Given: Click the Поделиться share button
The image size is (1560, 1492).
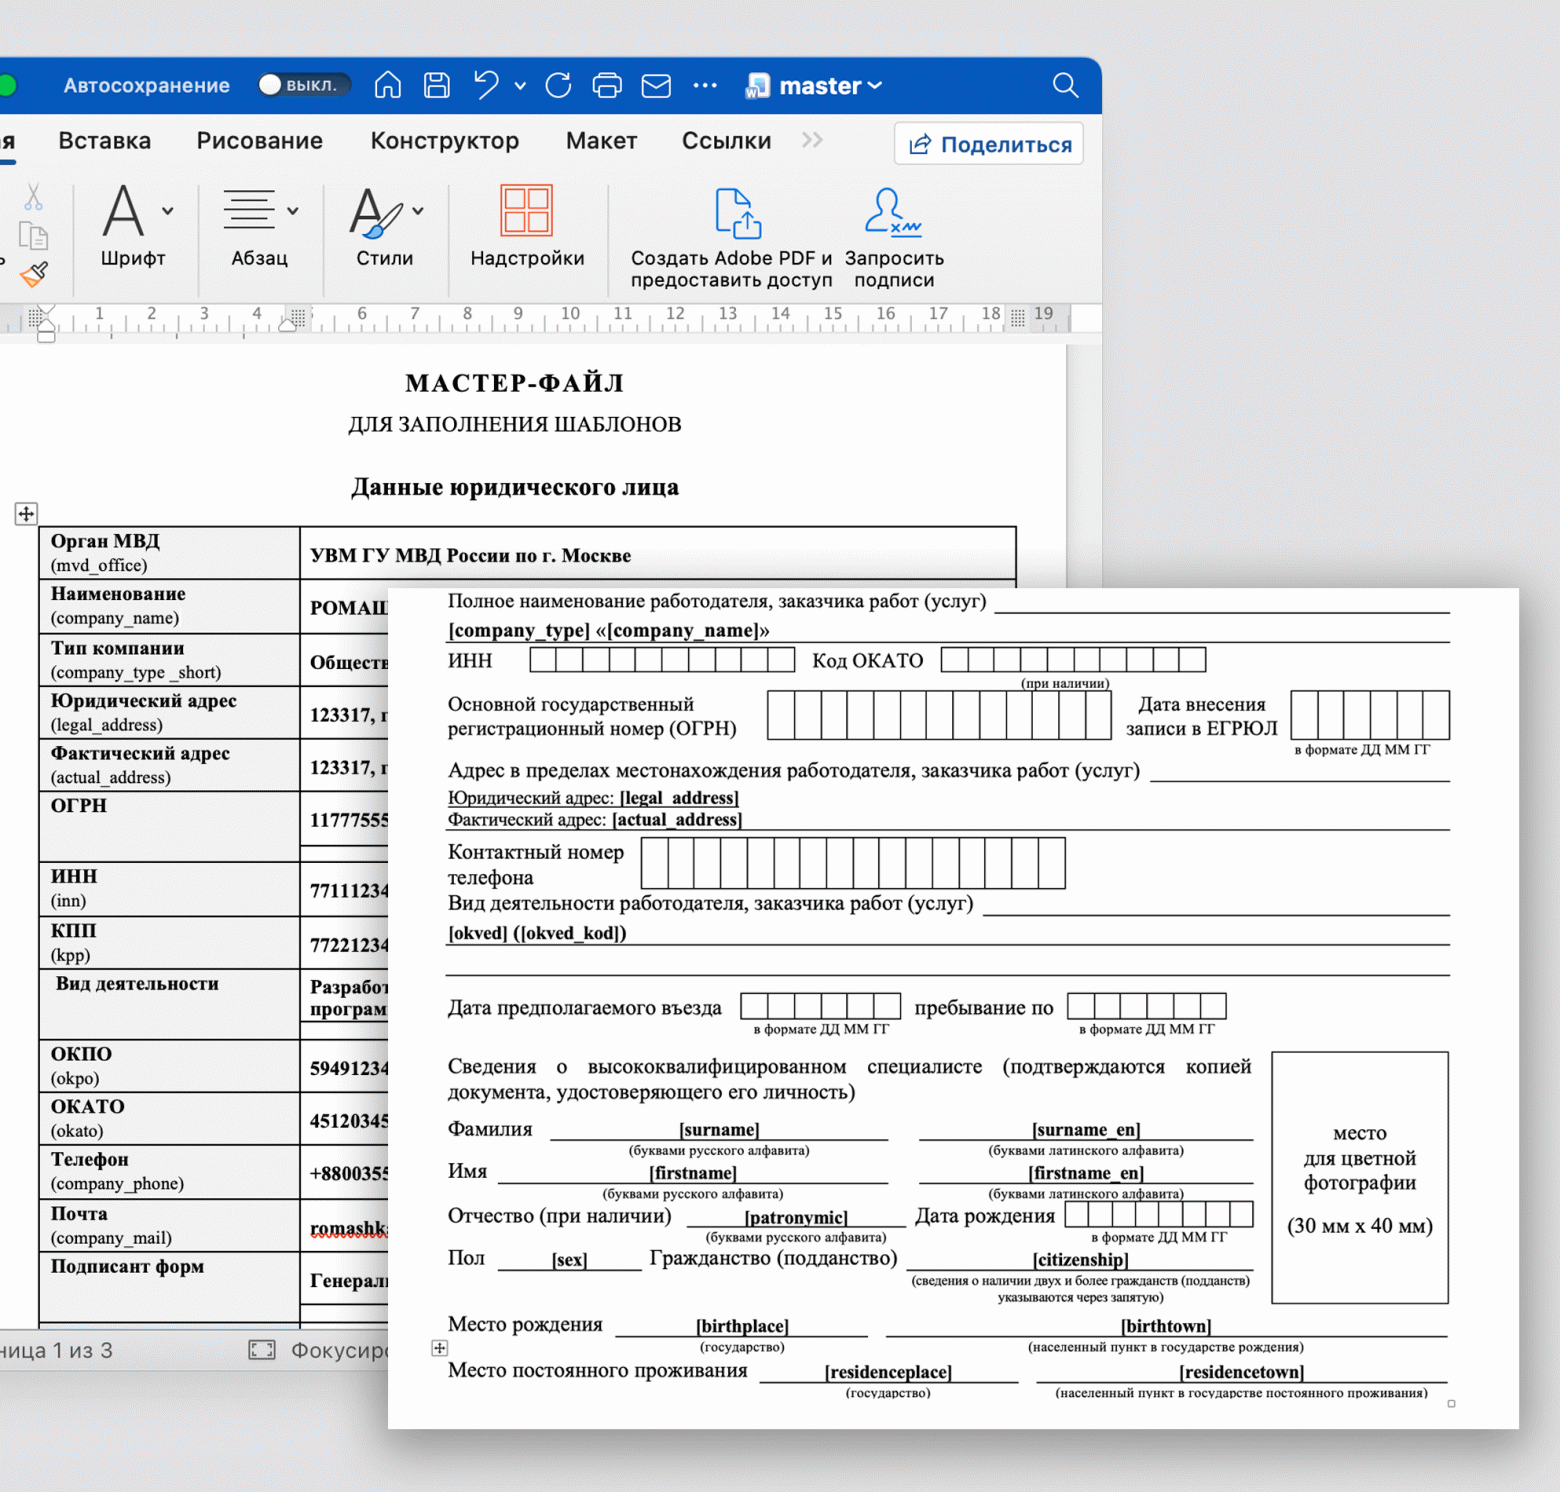Looking at the screenshot, I should coord(989,144).
